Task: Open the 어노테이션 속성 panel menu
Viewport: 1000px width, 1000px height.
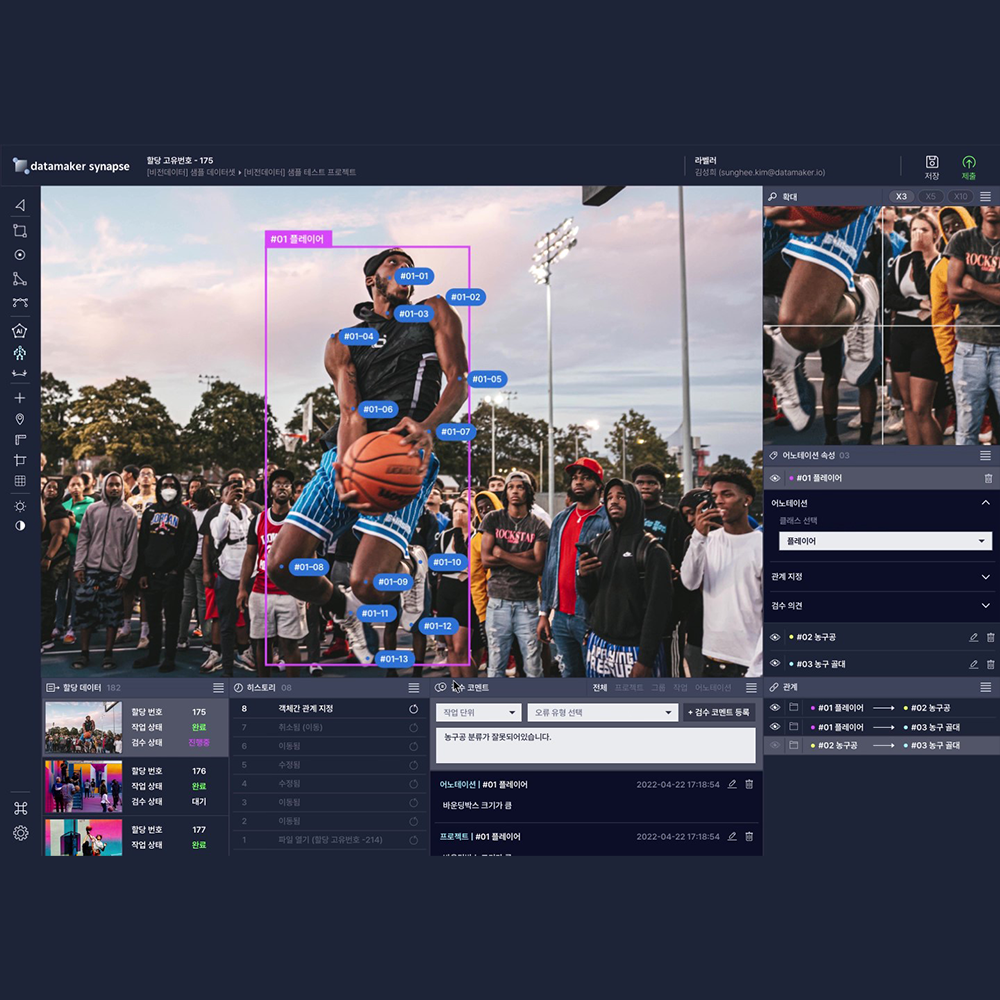Action: 985,455
